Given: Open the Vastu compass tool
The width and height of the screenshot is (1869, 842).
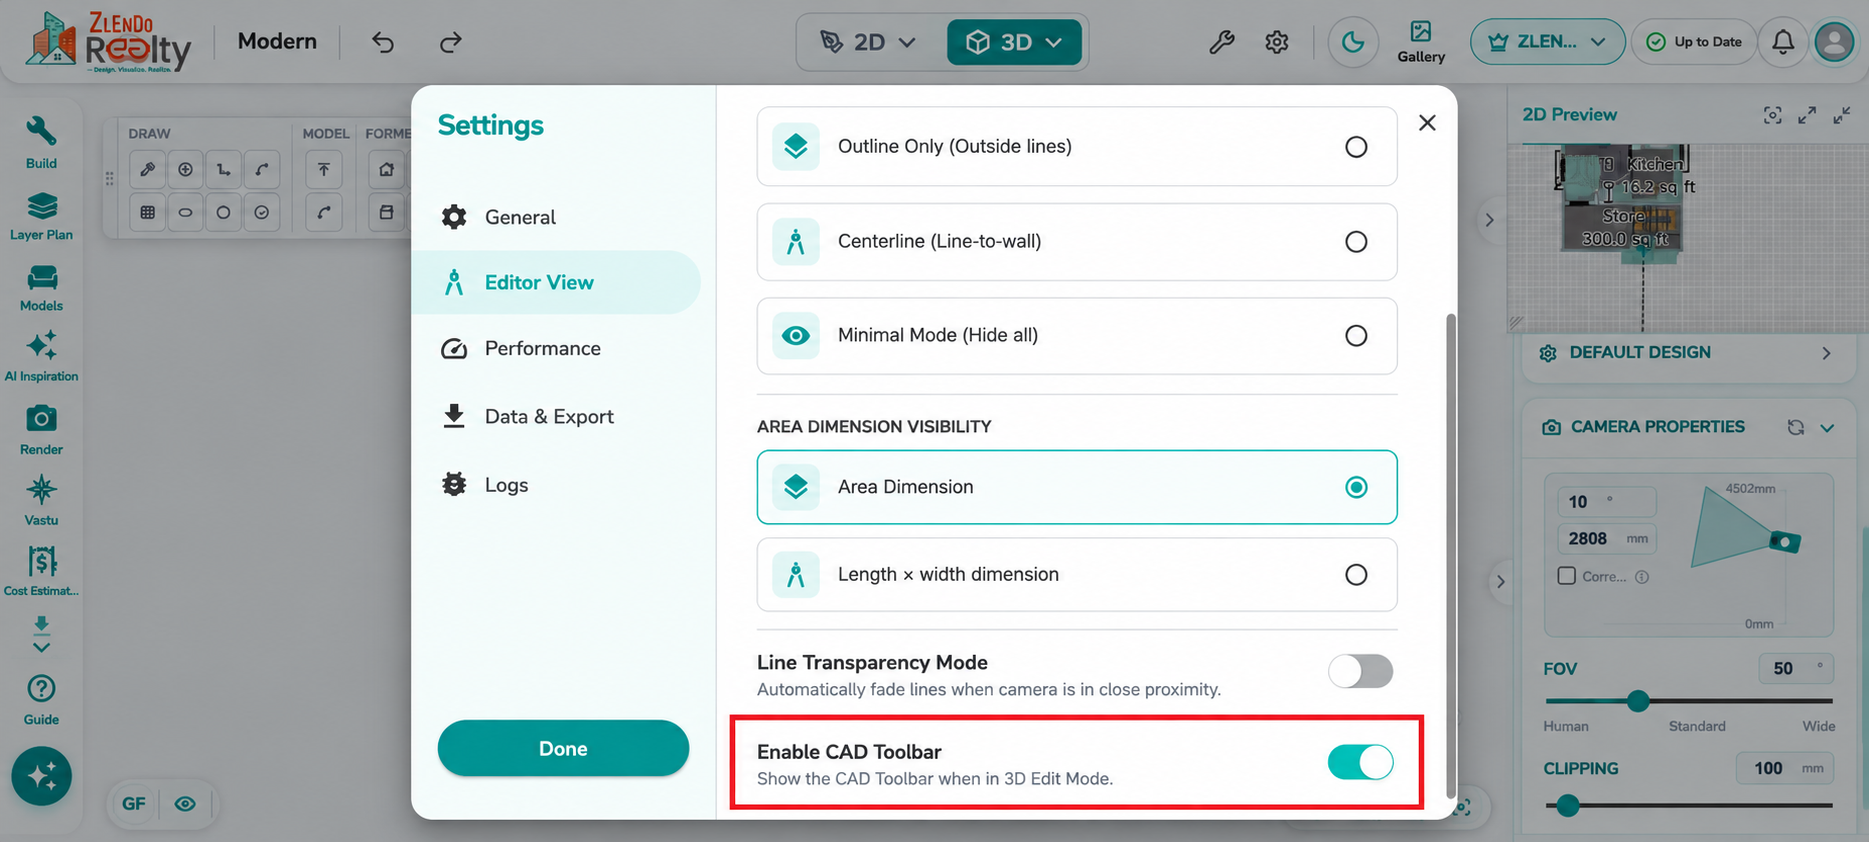Looking at the screenshot, I should 41,502.
